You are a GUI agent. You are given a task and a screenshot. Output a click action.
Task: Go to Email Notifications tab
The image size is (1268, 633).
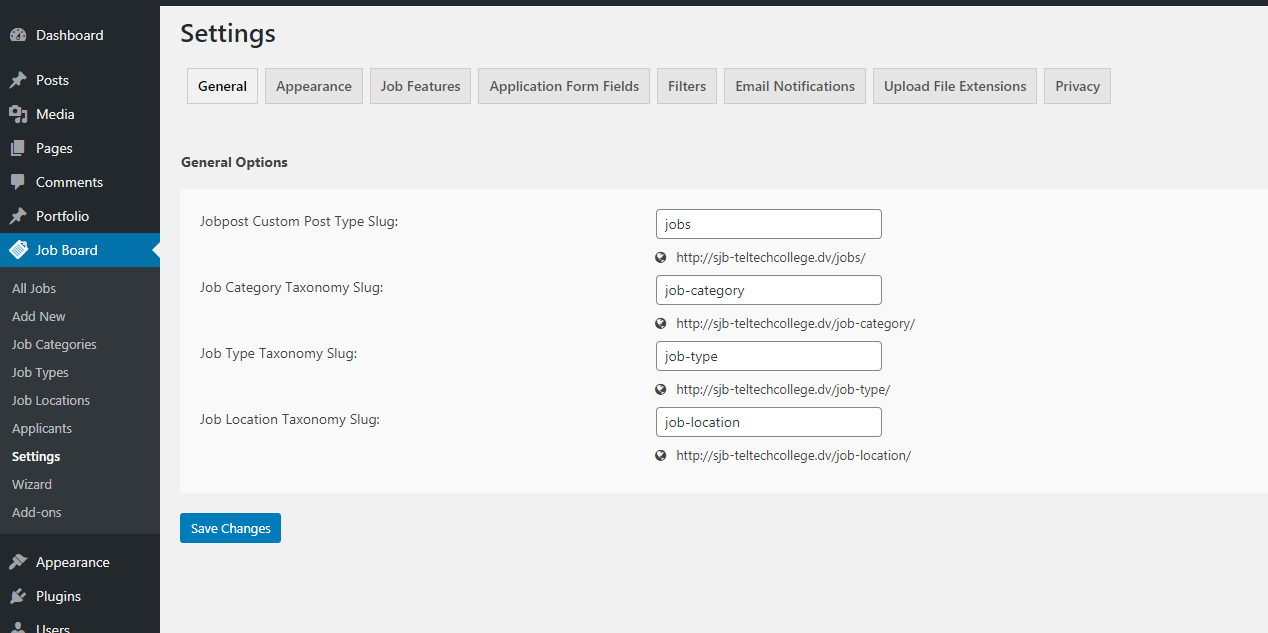tap(795, 86)
